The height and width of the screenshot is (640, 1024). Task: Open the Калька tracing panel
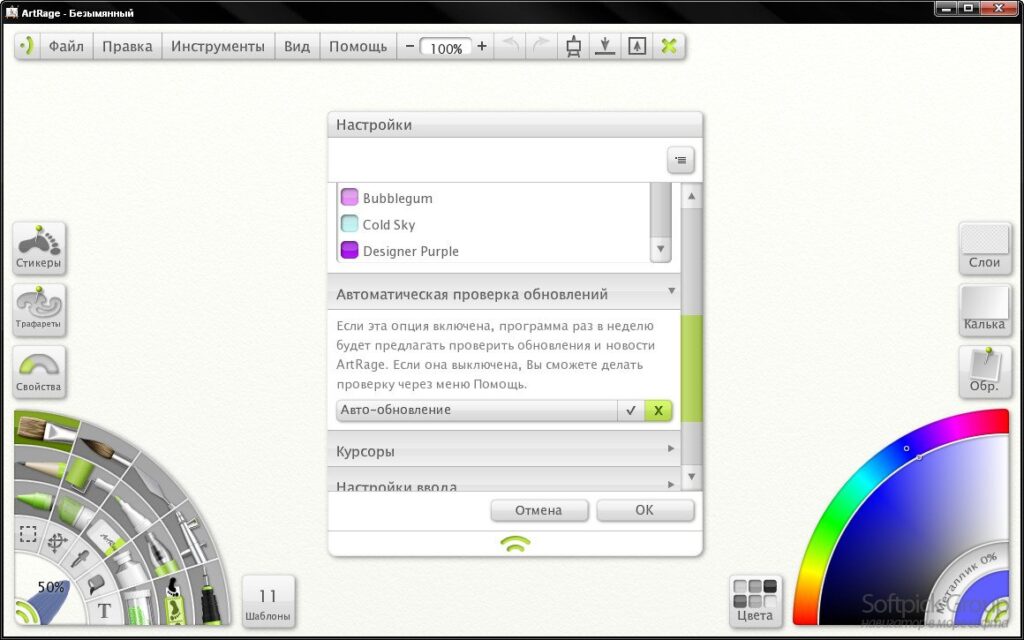[985, 310]
